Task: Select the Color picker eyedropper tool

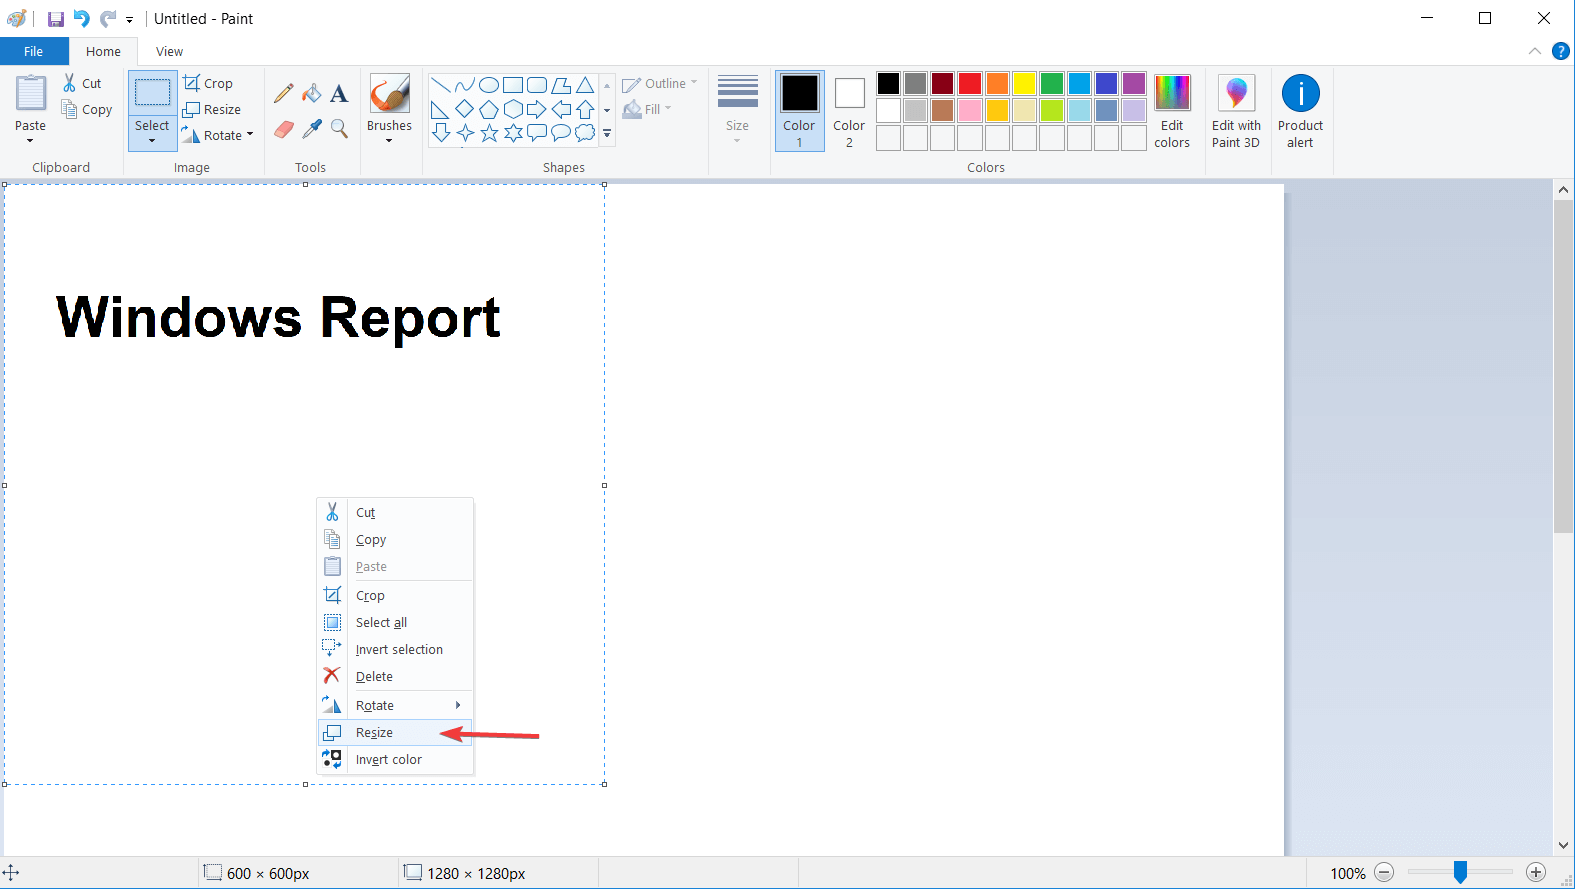Action: pos(312,129)
